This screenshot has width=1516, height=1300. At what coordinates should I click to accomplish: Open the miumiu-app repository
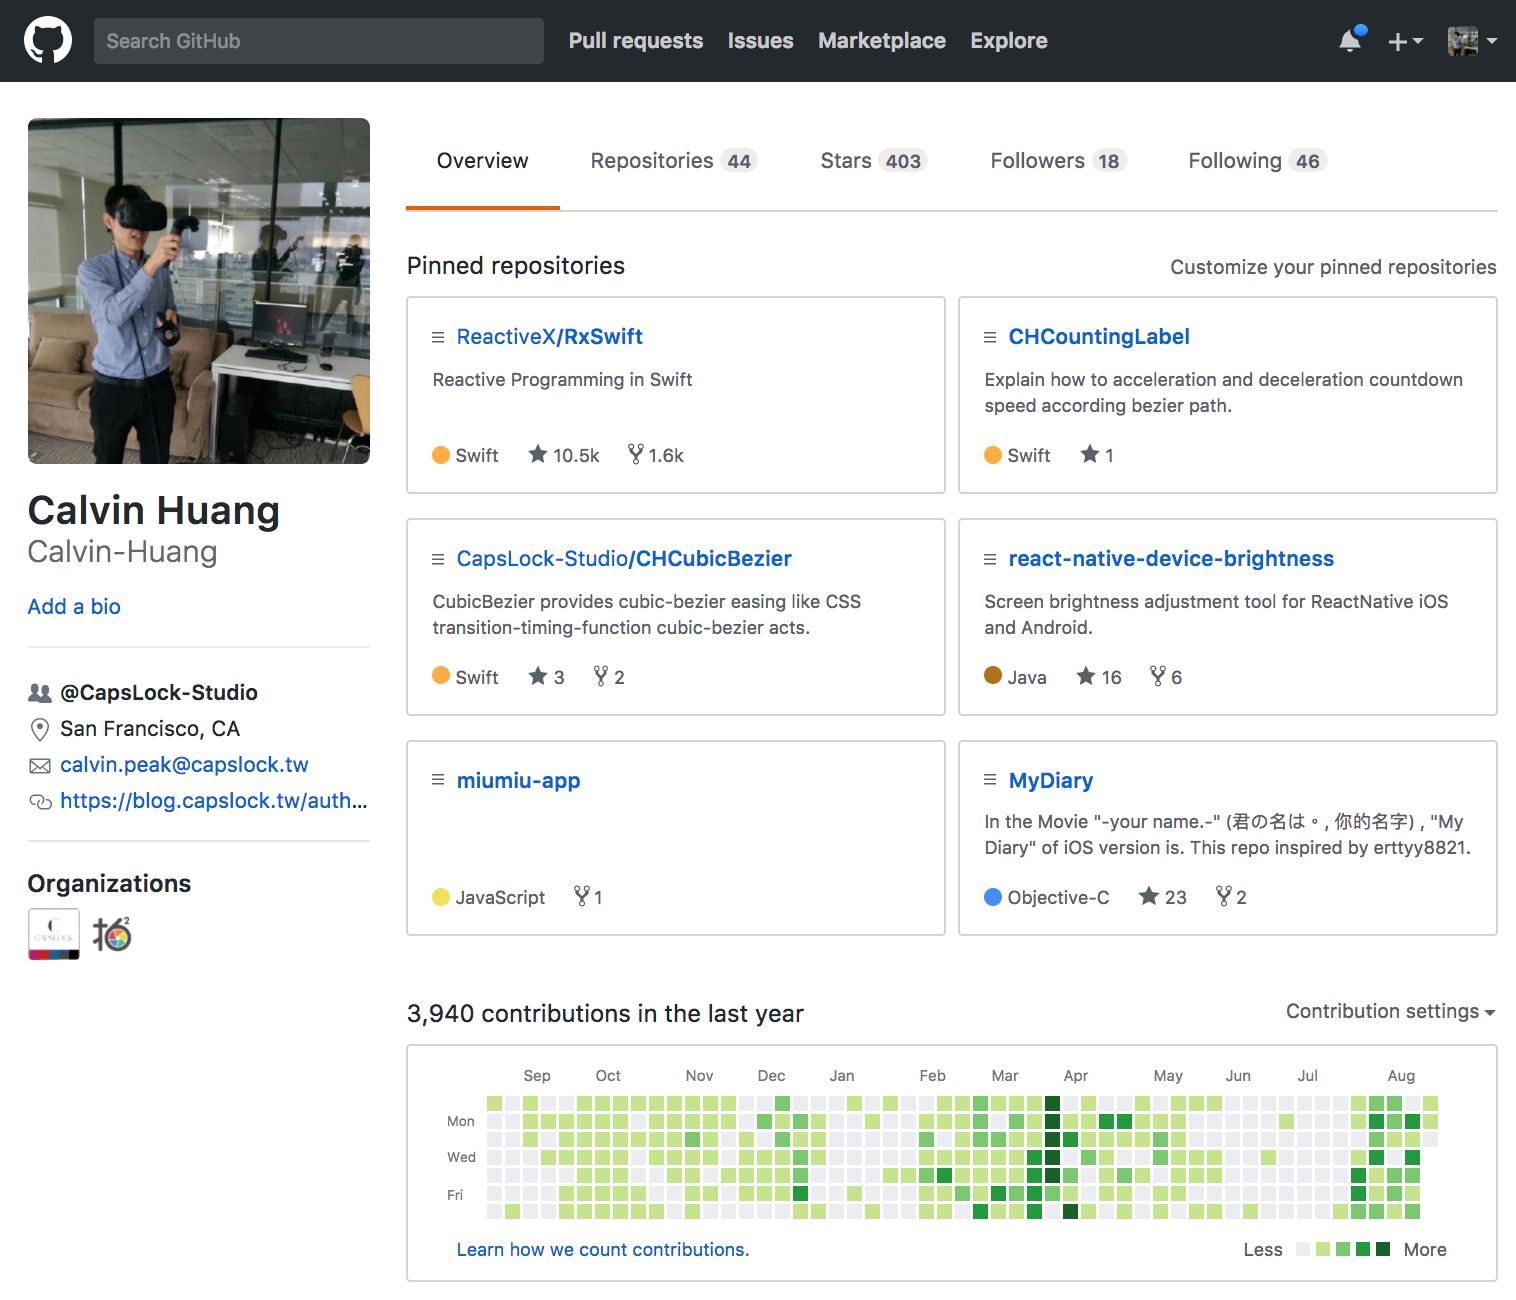(x=518, y=781)
